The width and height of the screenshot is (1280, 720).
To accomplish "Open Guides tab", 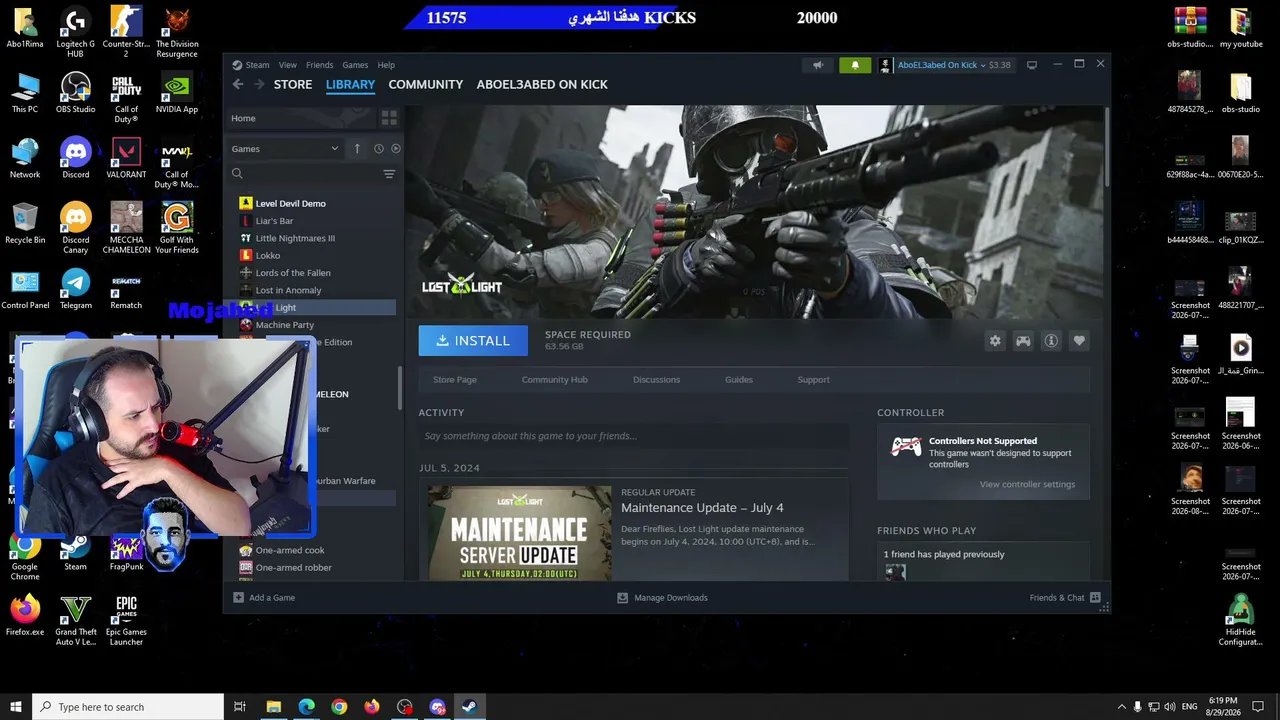I will 739,380.
